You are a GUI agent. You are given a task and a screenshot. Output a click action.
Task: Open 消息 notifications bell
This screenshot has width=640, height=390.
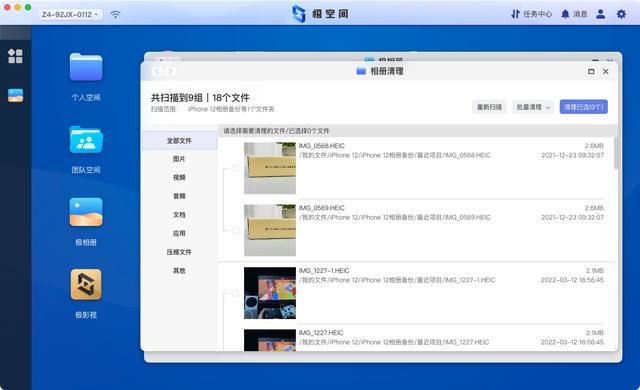point(574,14)
